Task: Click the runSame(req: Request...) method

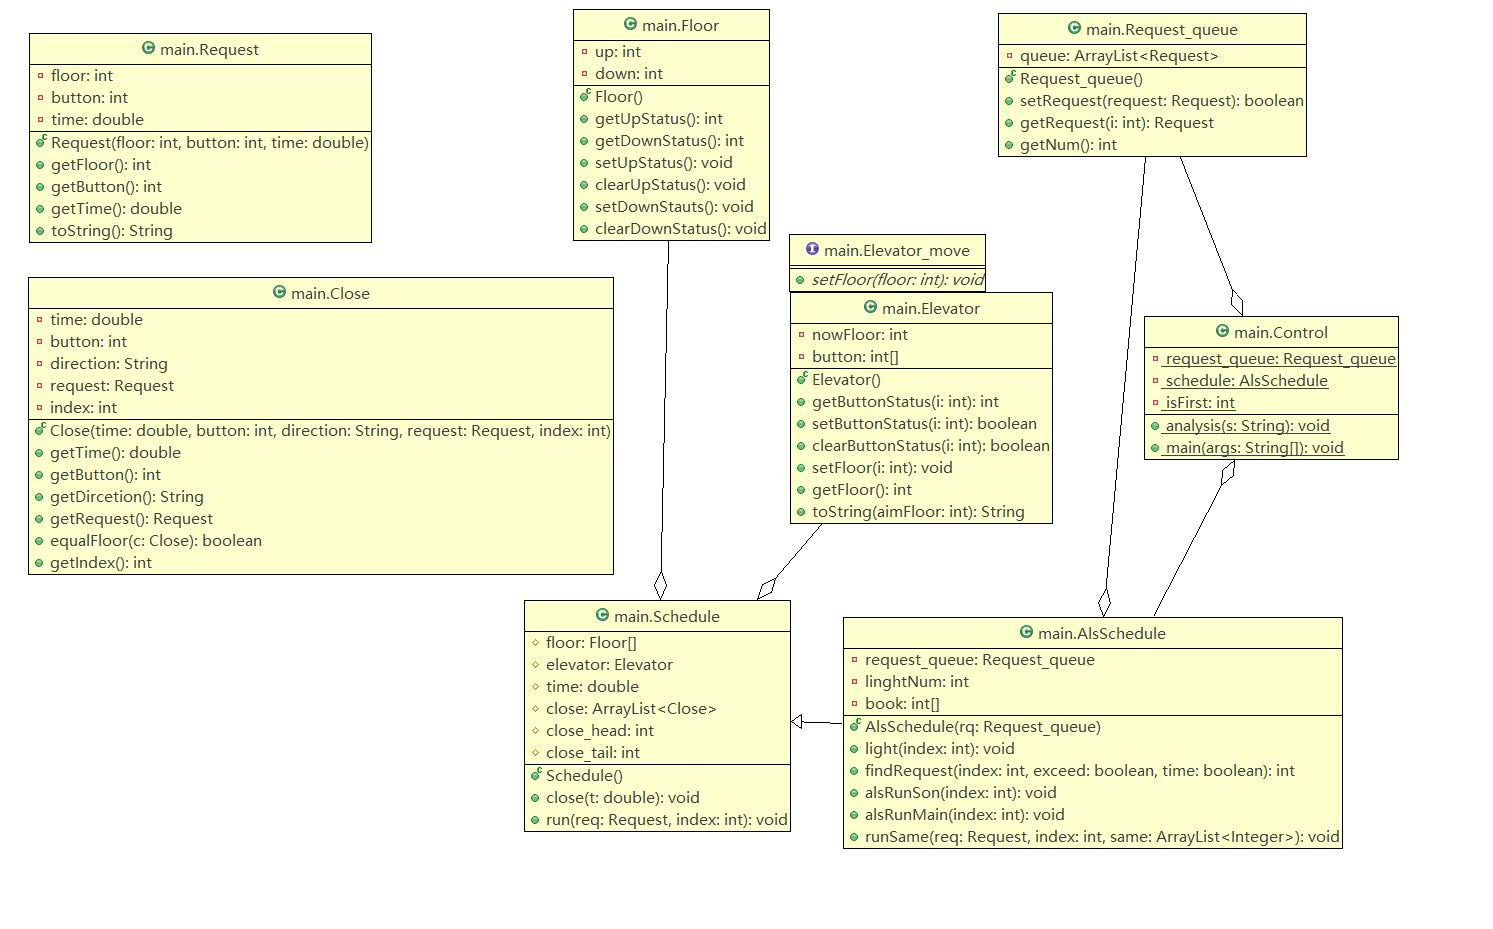Action: [x=1101, y=837]
